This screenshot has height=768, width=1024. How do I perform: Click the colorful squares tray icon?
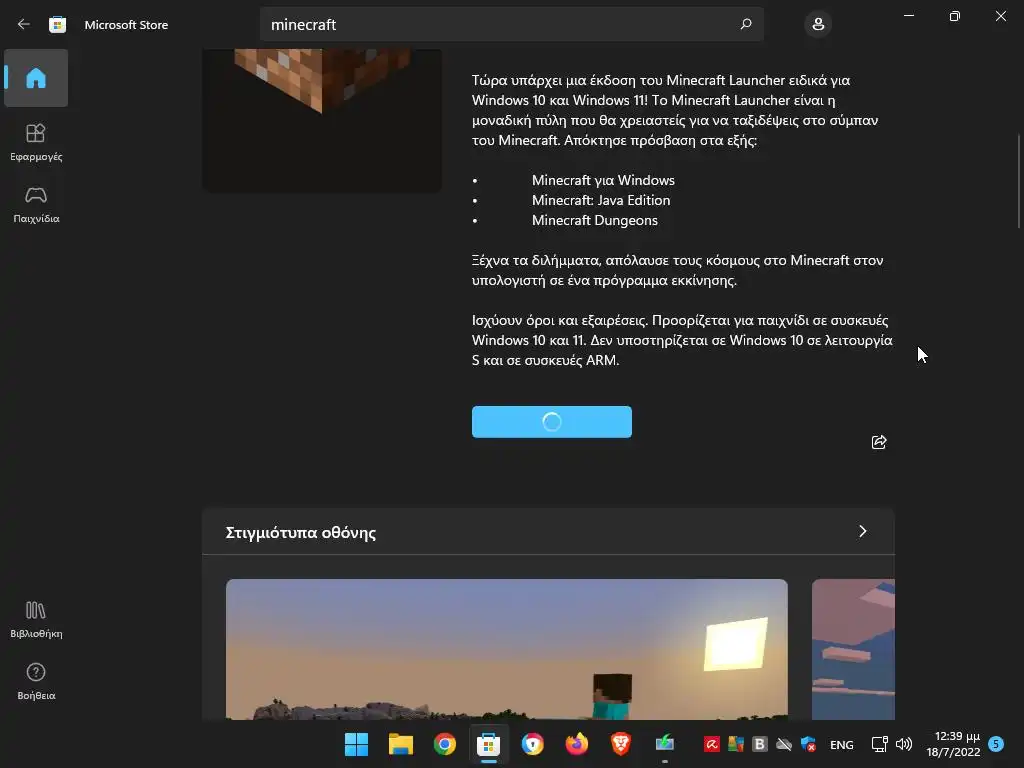(735, 744)
